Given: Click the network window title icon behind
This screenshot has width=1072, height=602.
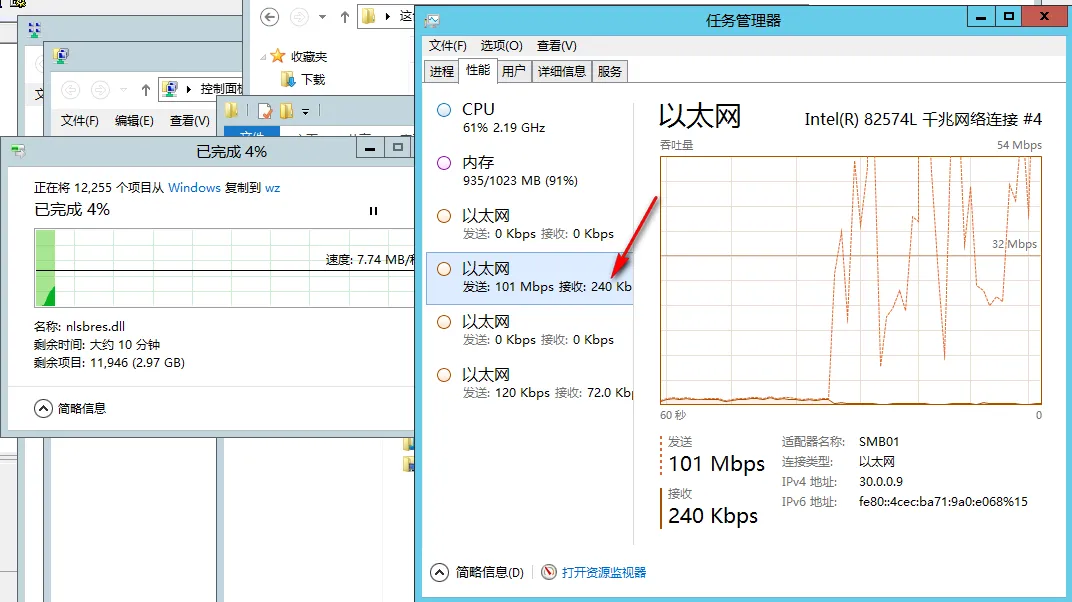Looking at the screenshot, I should (x=34, y=29).
